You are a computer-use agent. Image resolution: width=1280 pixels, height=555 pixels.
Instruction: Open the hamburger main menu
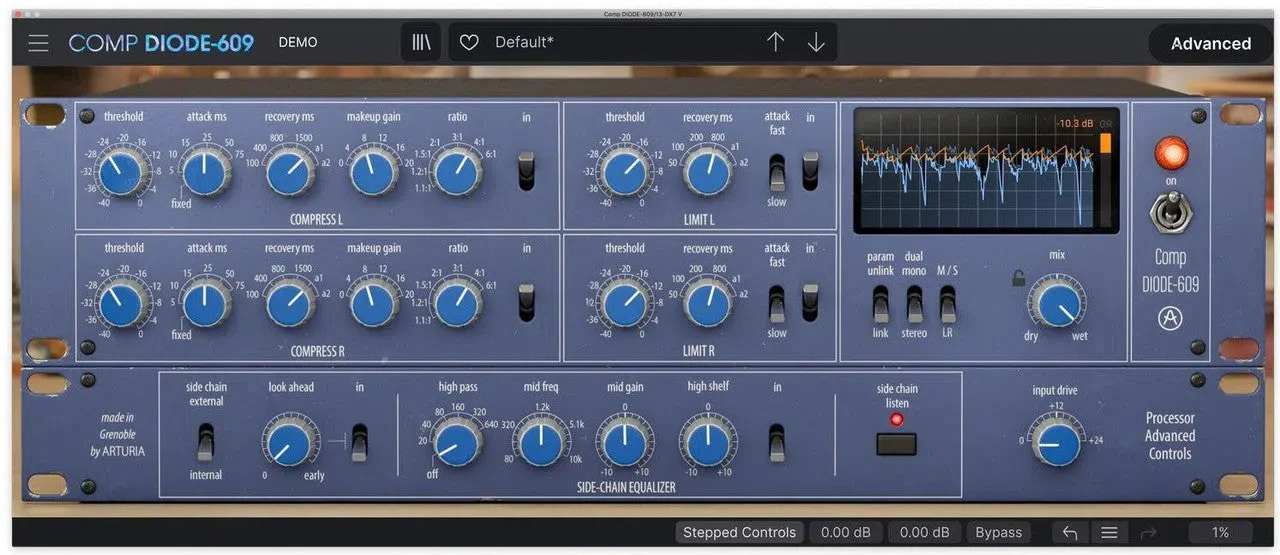click(x=38, y=43)
